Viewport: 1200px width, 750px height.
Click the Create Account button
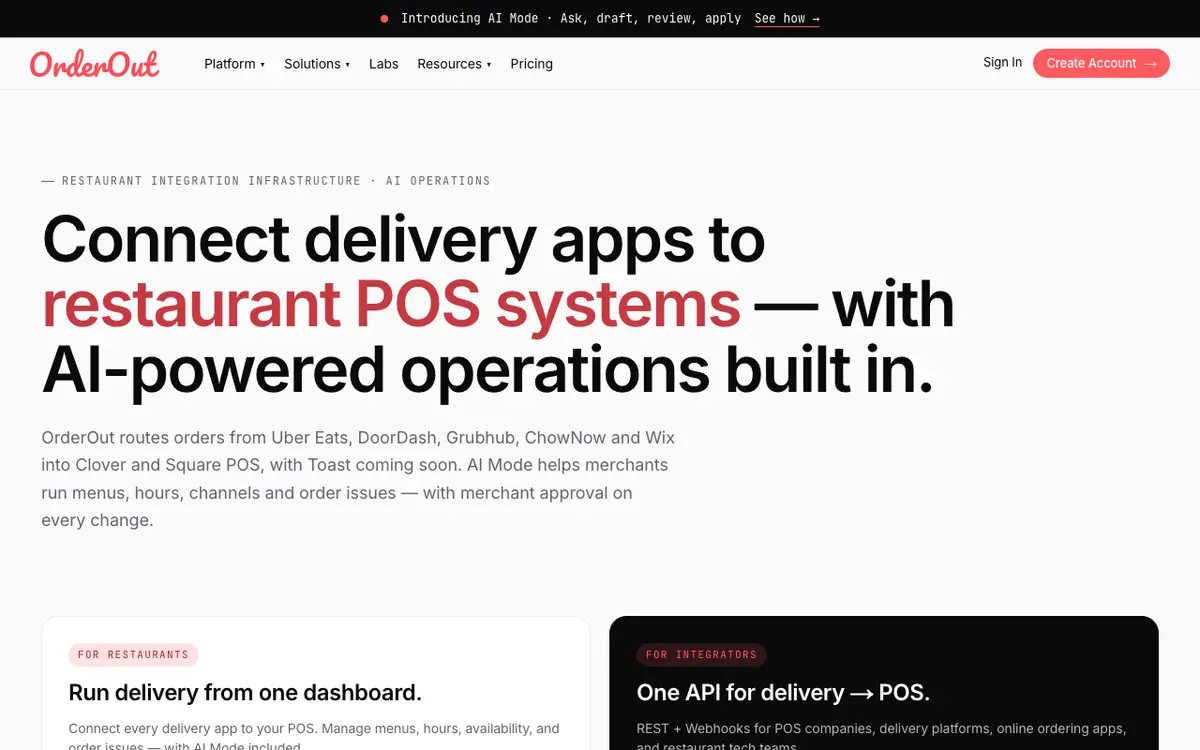click(1101, 63)
